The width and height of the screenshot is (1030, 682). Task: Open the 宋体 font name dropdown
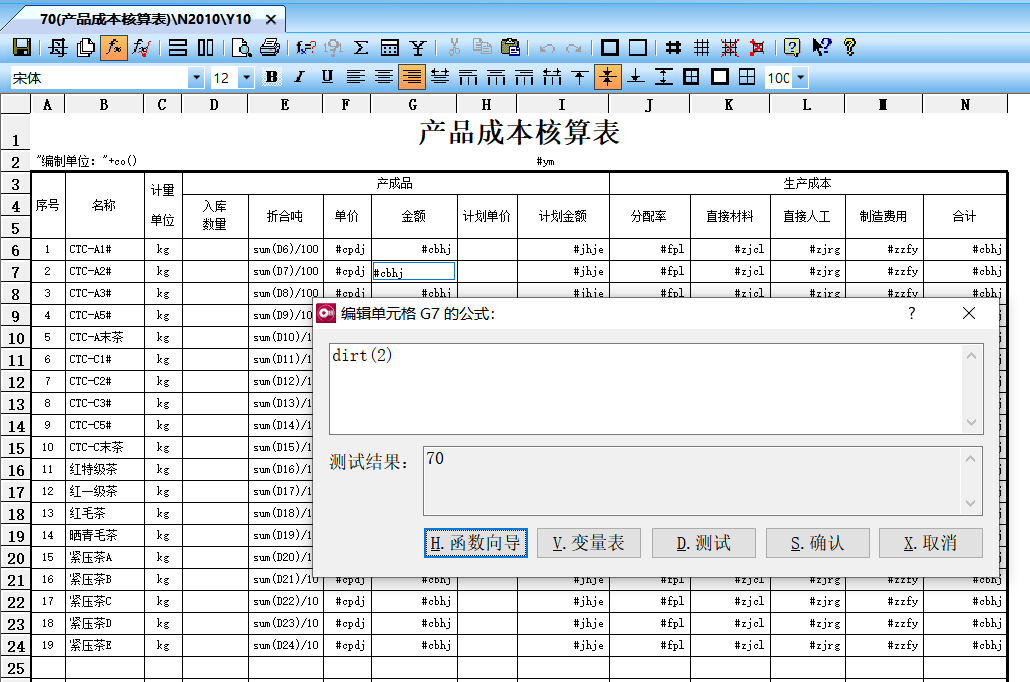click(196, 78)
